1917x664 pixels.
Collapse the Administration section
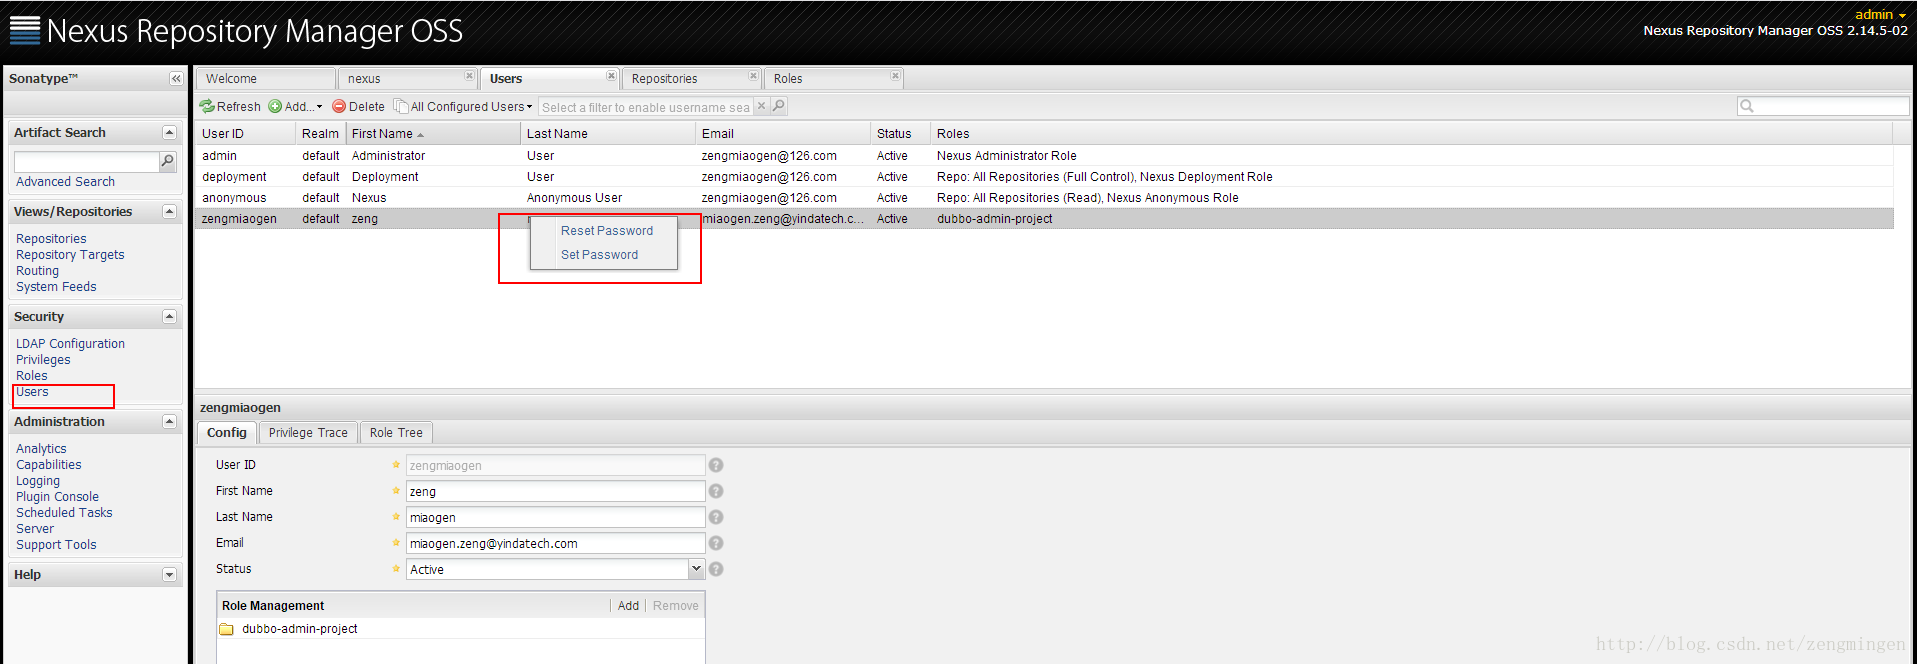click(169, 421)
